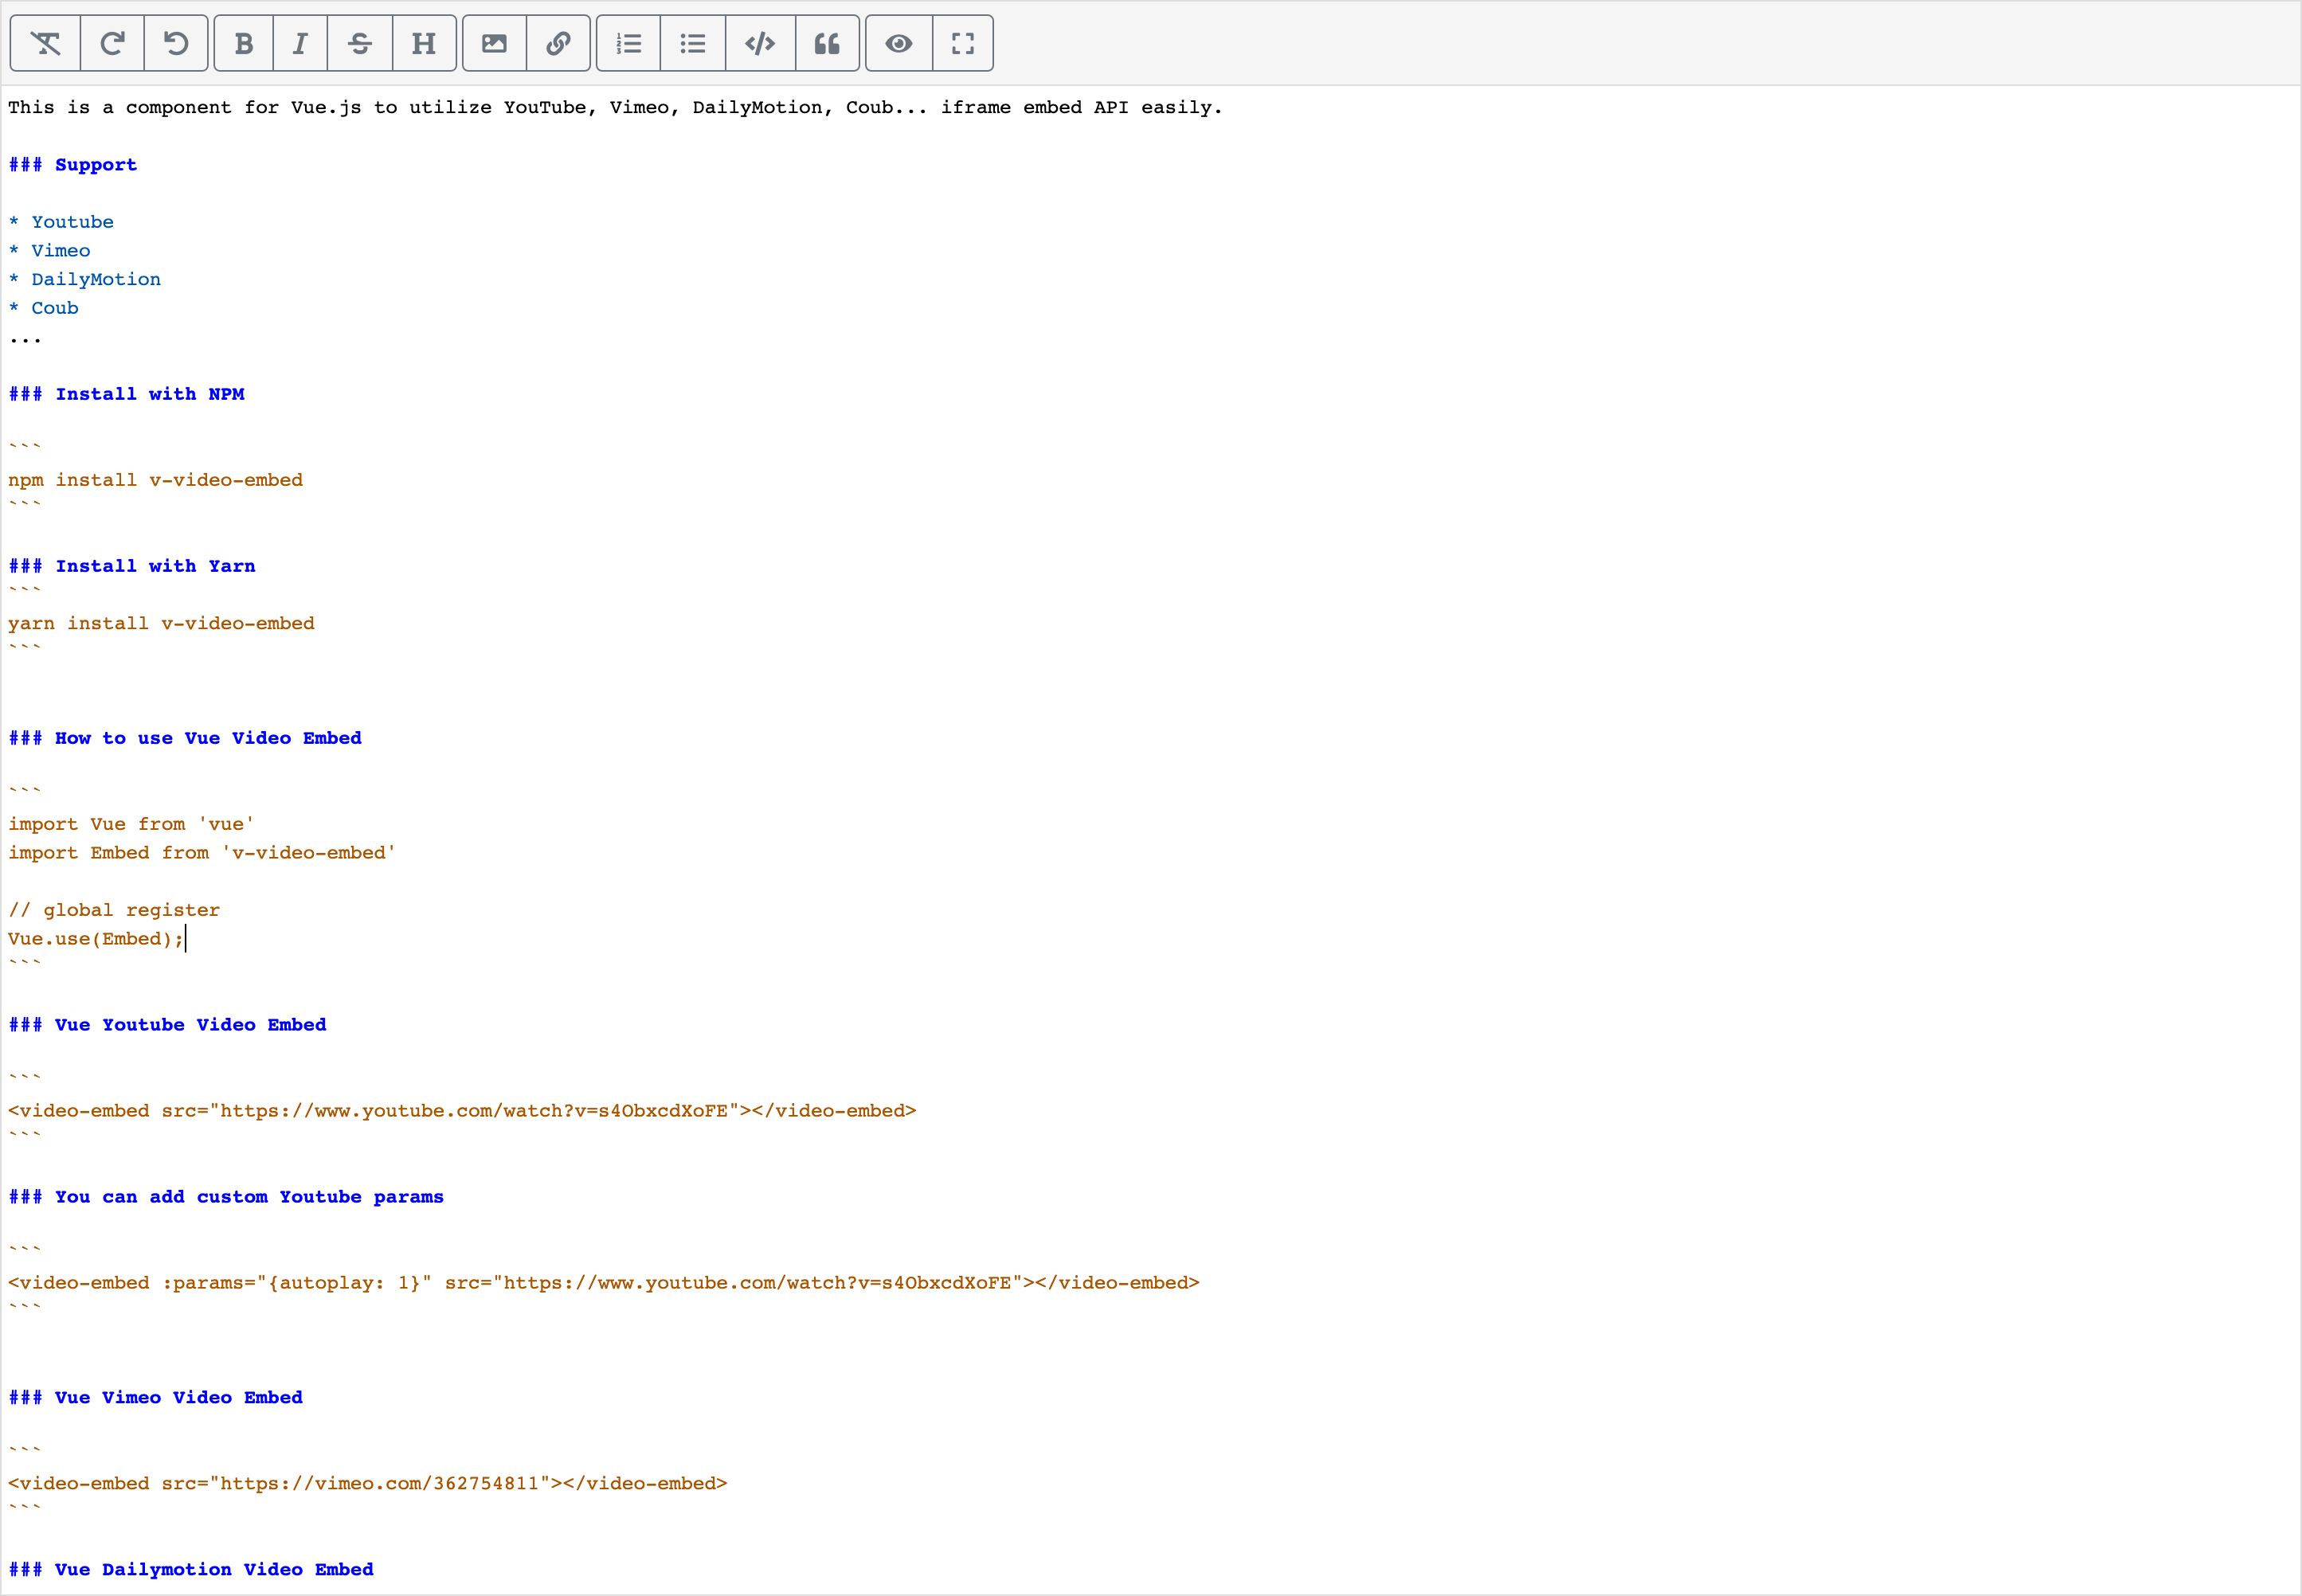2302x1596 pixels.
Task: Place cursor after Vue.use(Embed); line
Action: 186,939
